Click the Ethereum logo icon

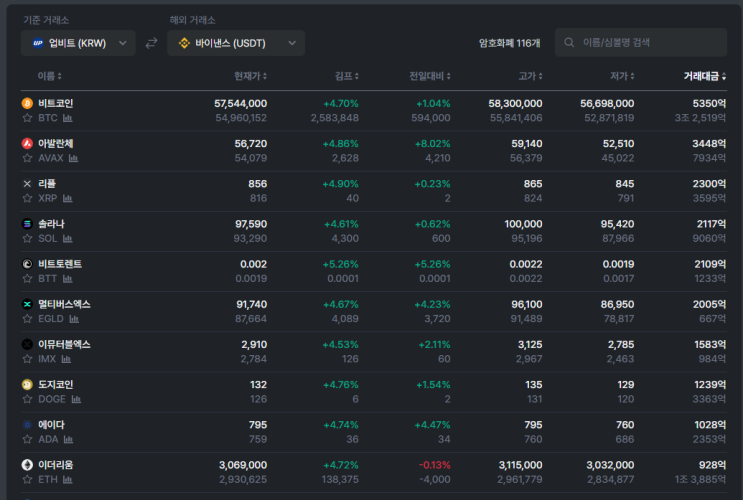[27, 465]
